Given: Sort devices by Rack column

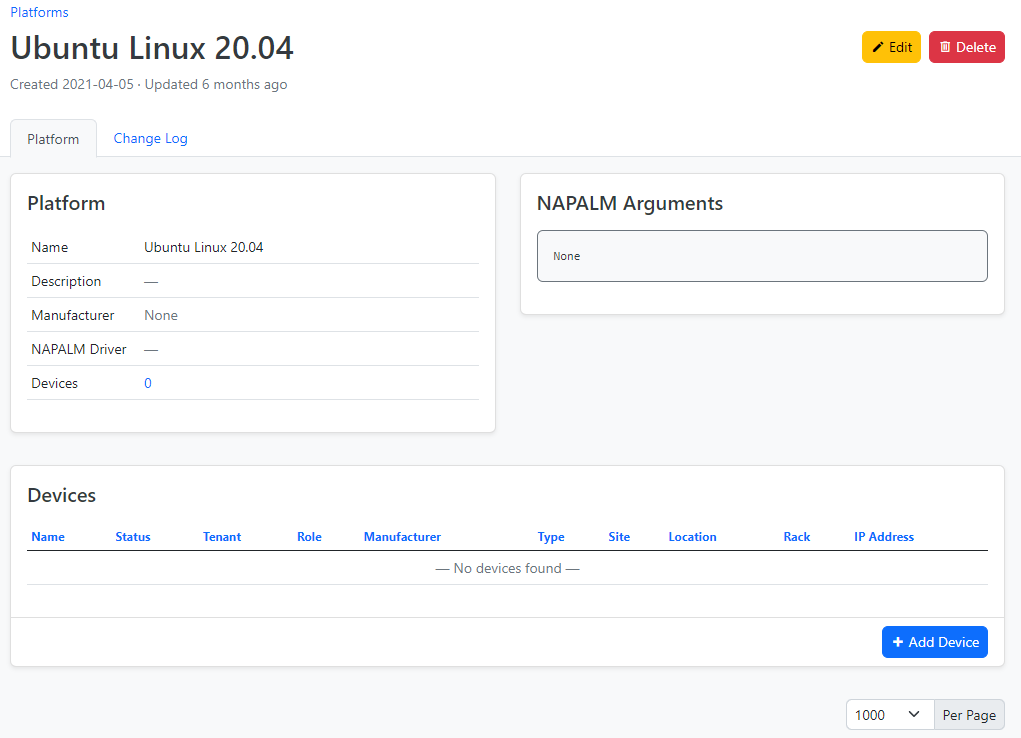Looking at the screenshot, I should tap(797, 537).
